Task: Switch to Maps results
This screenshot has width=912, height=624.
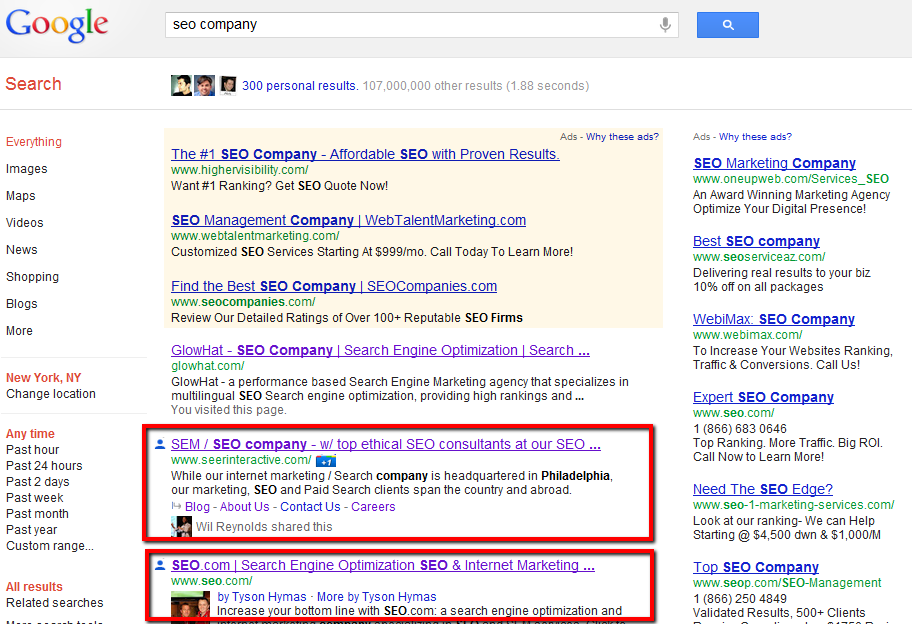Action: [20, 196]
